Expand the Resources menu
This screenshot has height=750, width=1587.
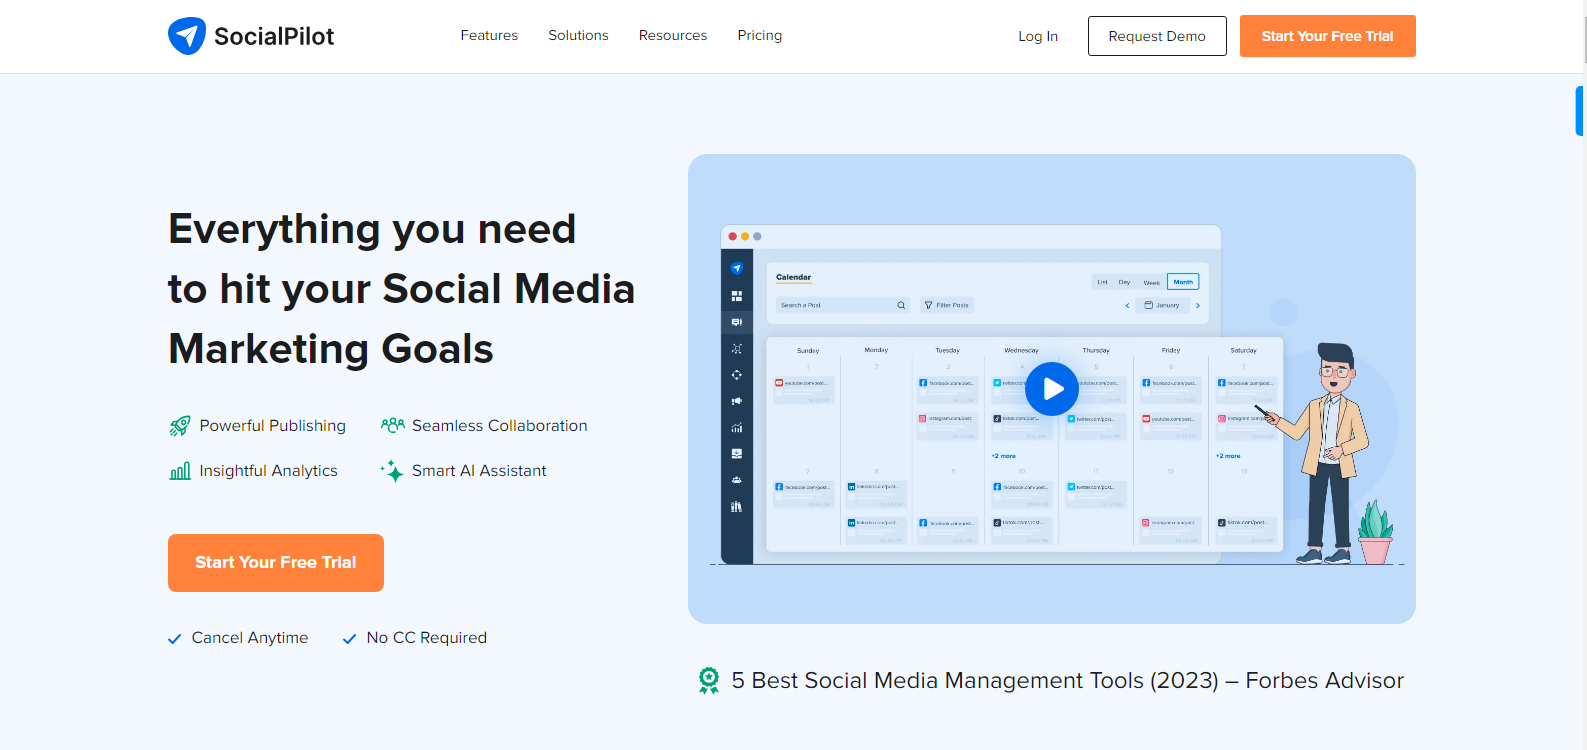point(672,35)
